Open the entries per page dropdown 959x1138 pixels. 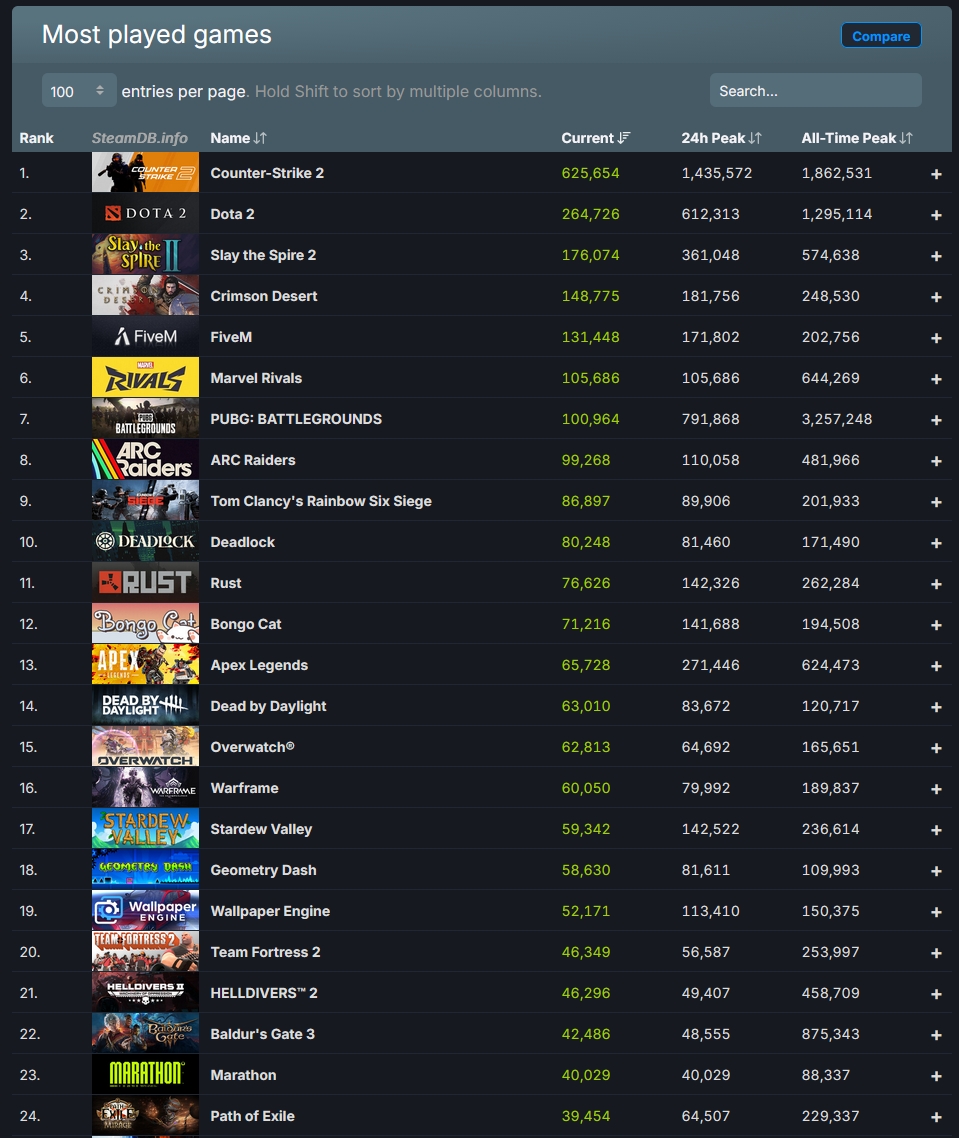tap(78, 91)
